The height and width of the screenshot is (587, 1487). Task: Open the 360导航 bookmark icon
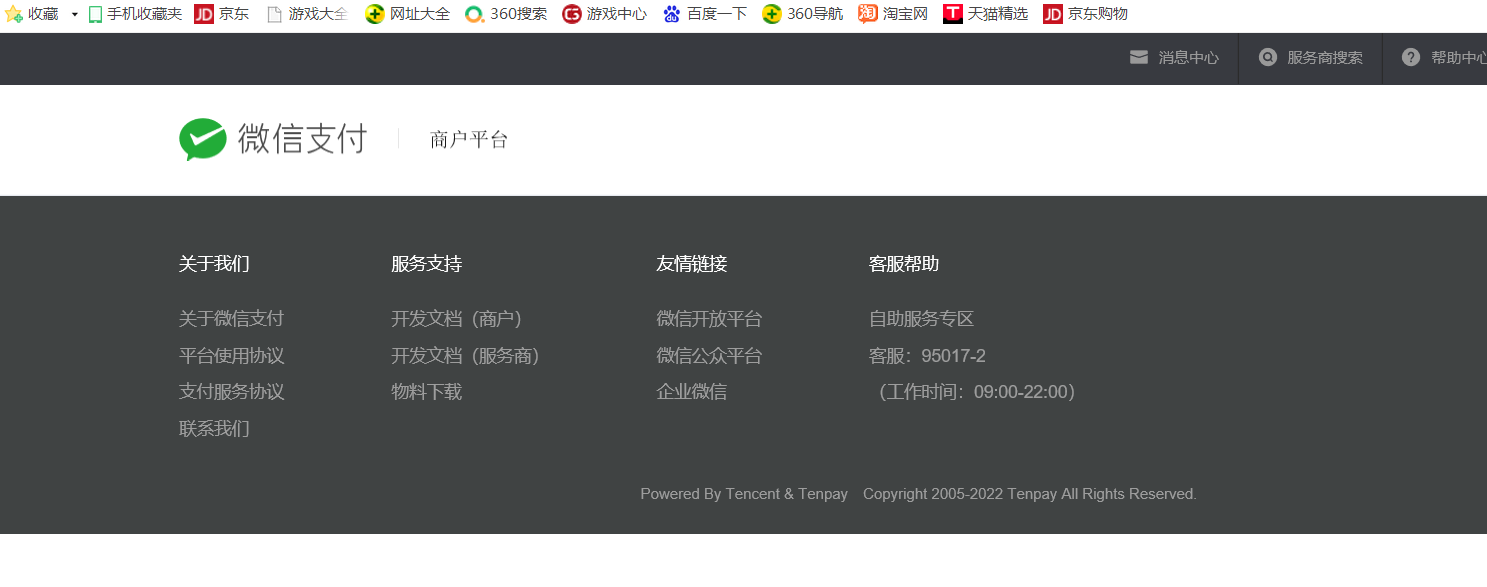tap(772, 14)
